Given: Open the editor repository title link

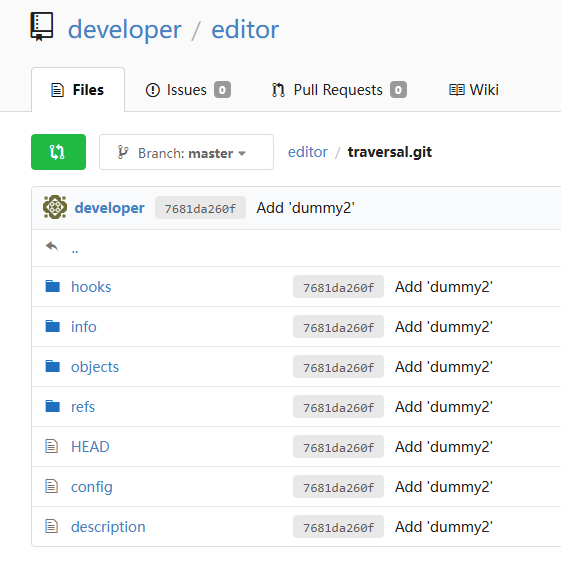Looking at the screenshot, I should click(245, 30).
